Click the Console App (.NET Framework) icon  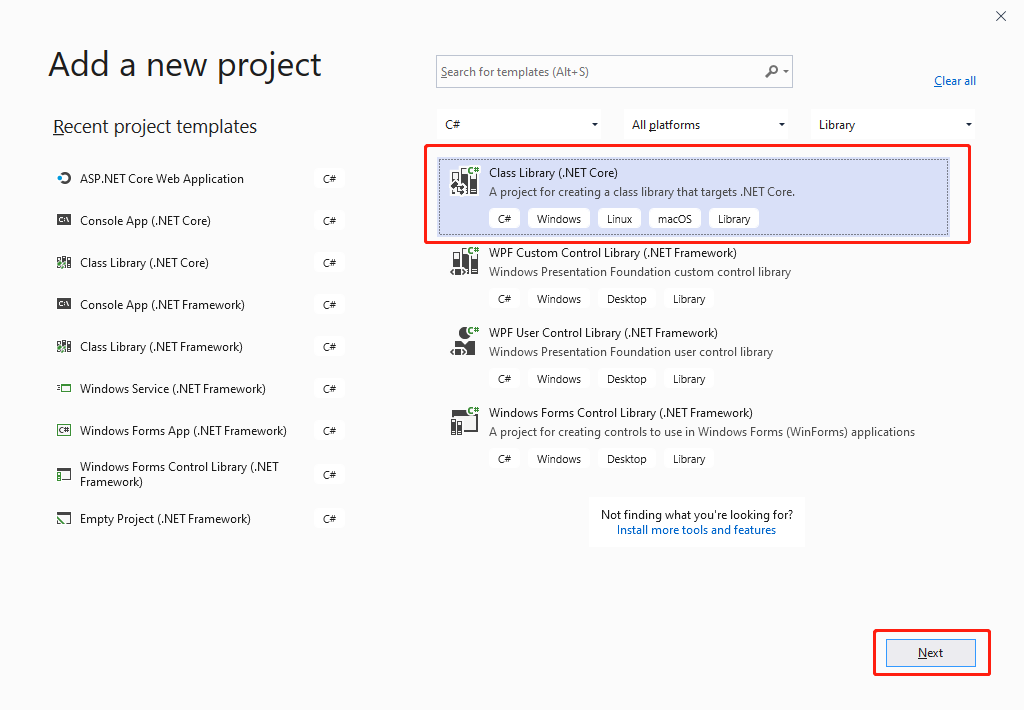tap(64, 304)
